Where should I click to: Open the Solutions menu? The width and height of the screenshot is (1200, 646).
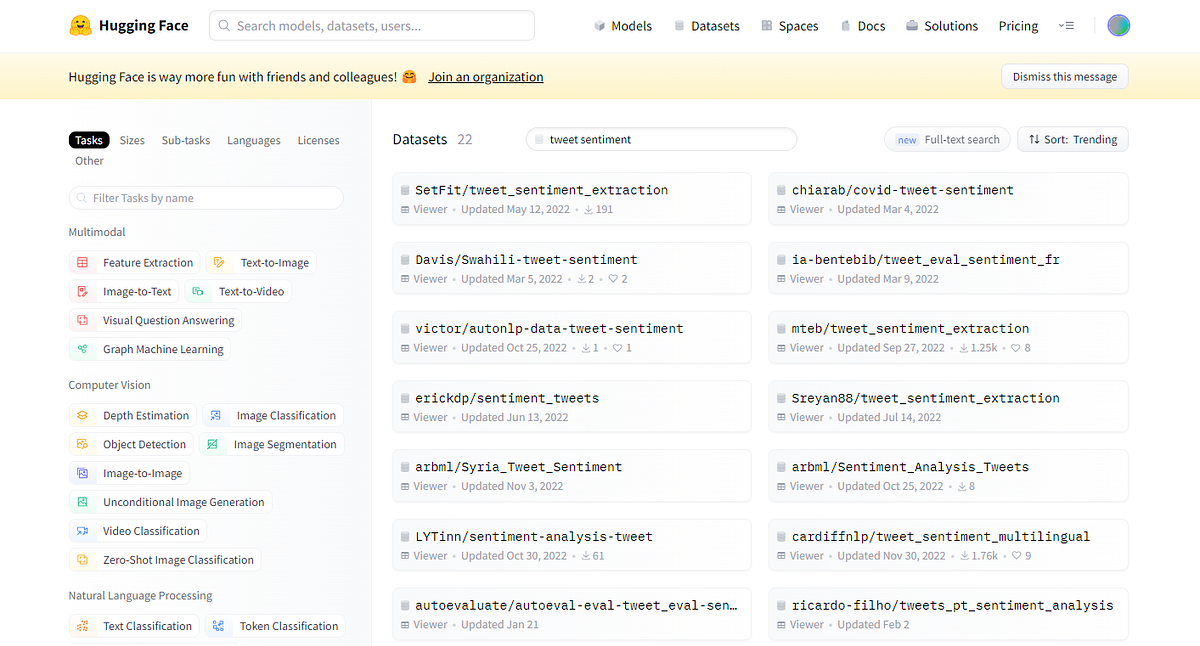pos(942,26)
